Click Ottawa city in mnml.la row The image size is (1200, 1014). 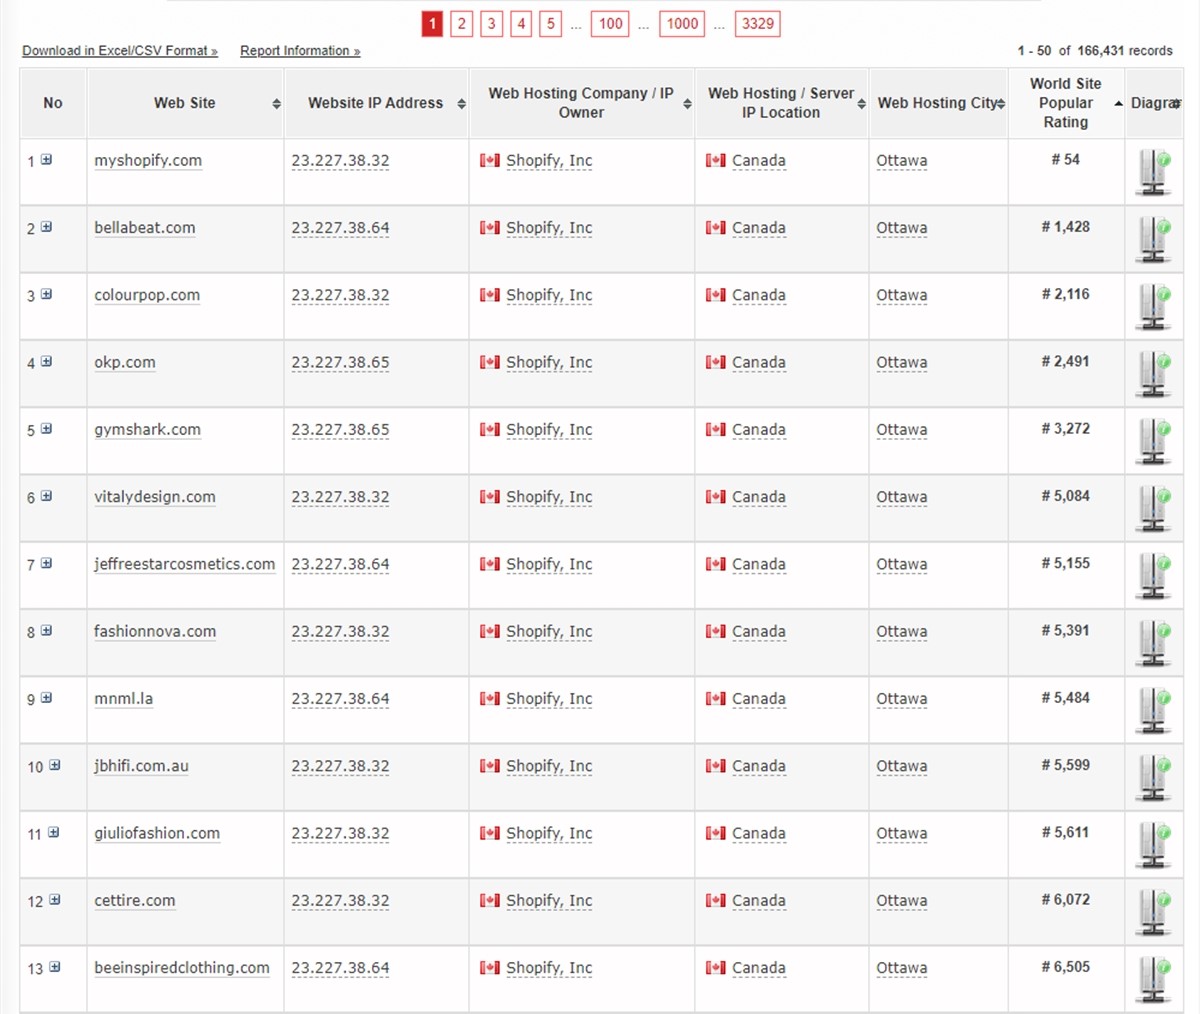click(x=902, y=699)
